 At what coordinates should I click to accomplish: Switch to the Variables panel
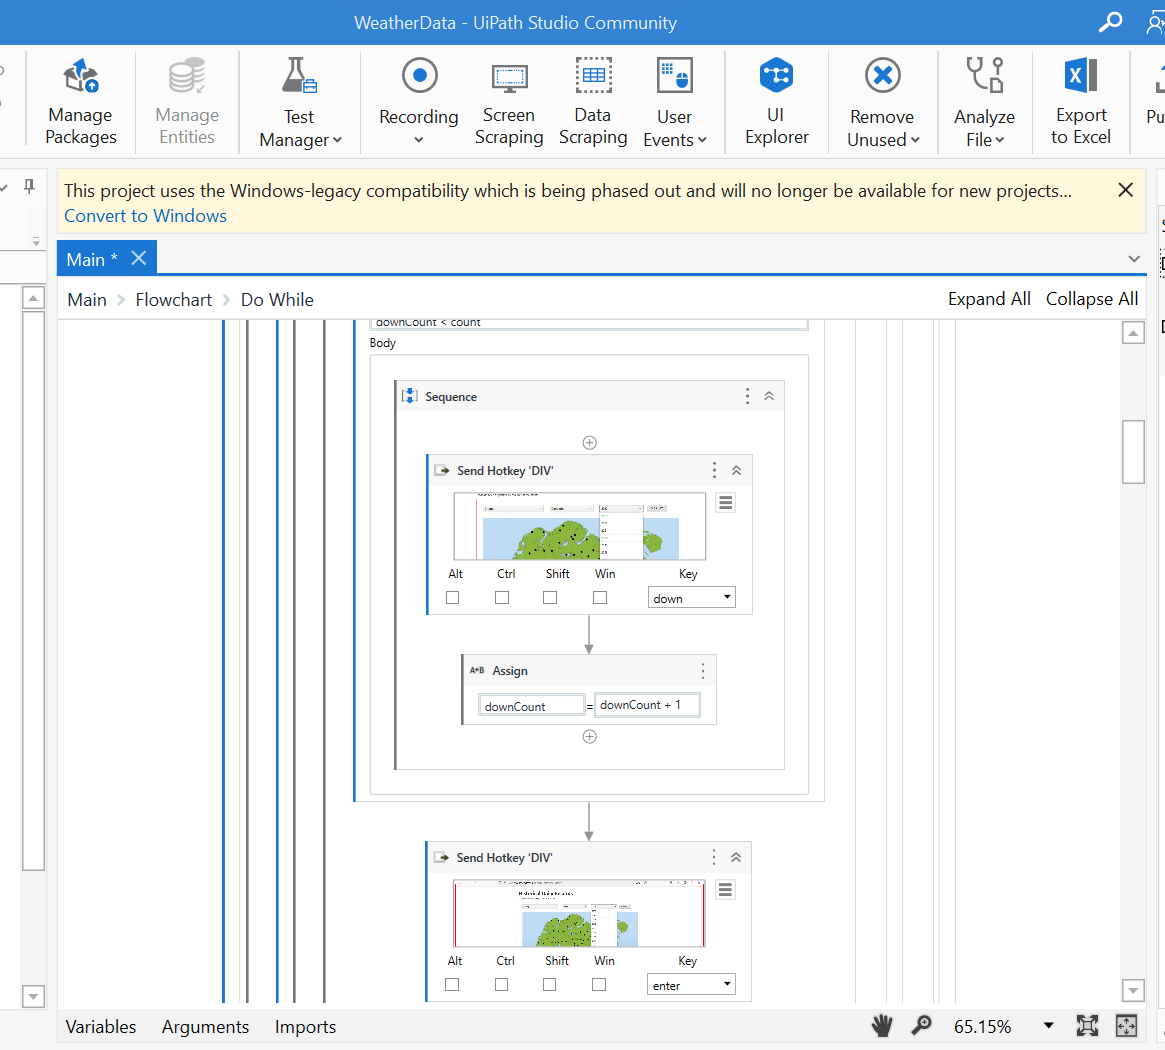(101, 1027)
